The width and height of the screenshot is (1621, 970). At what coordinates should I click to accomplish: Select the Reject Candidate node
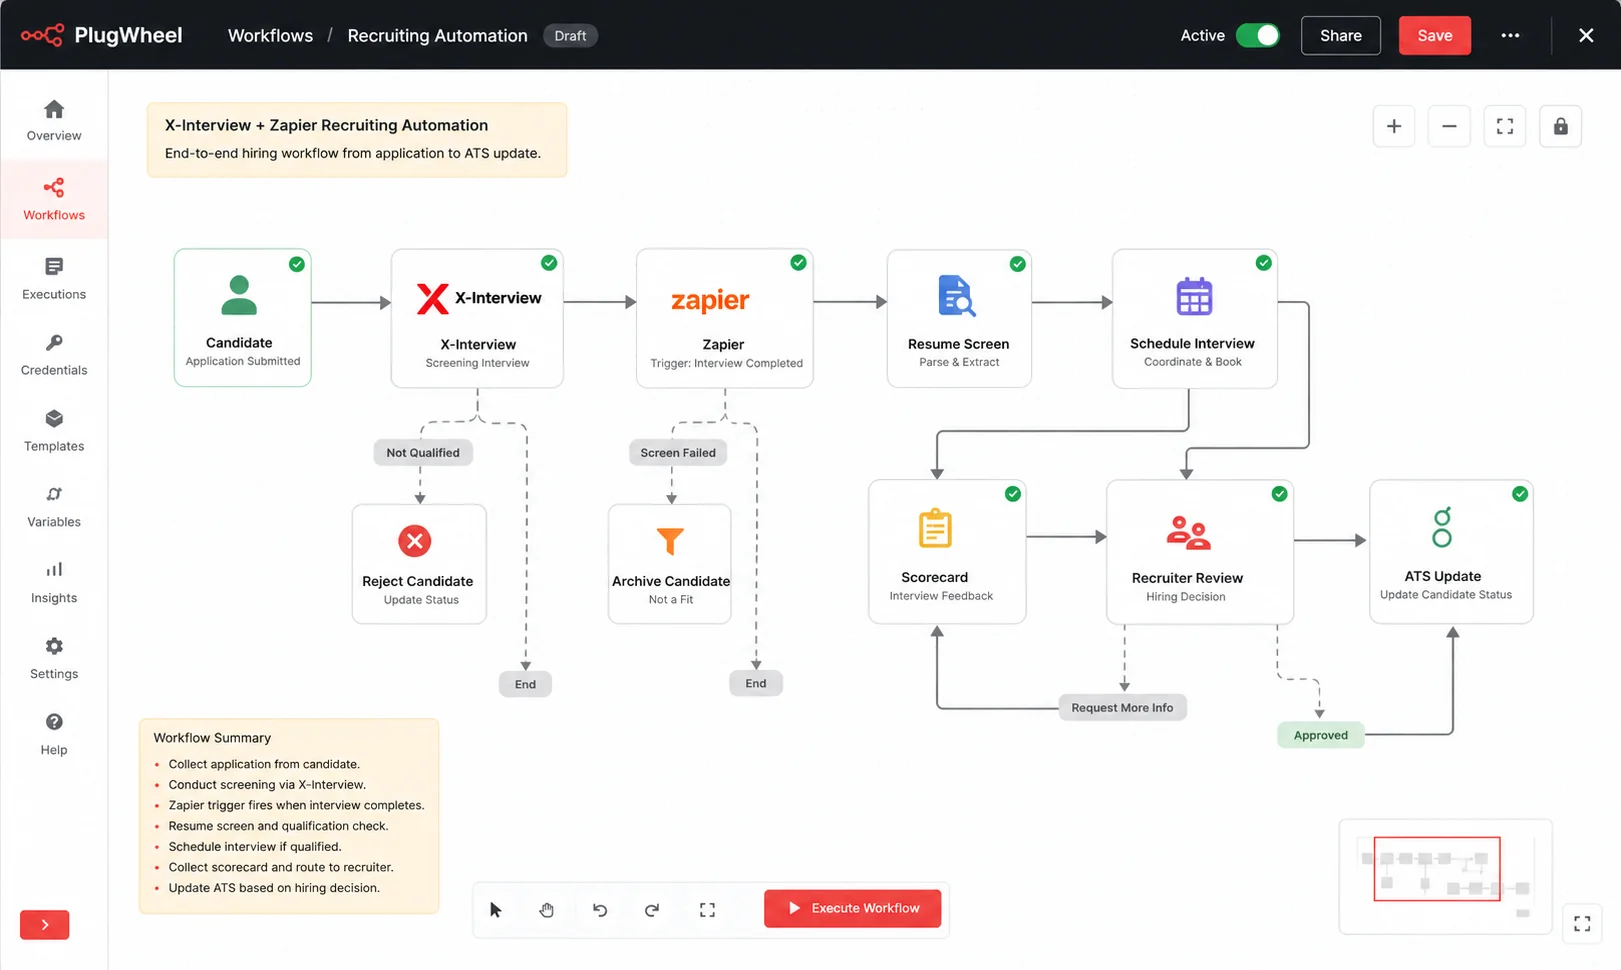419,564
